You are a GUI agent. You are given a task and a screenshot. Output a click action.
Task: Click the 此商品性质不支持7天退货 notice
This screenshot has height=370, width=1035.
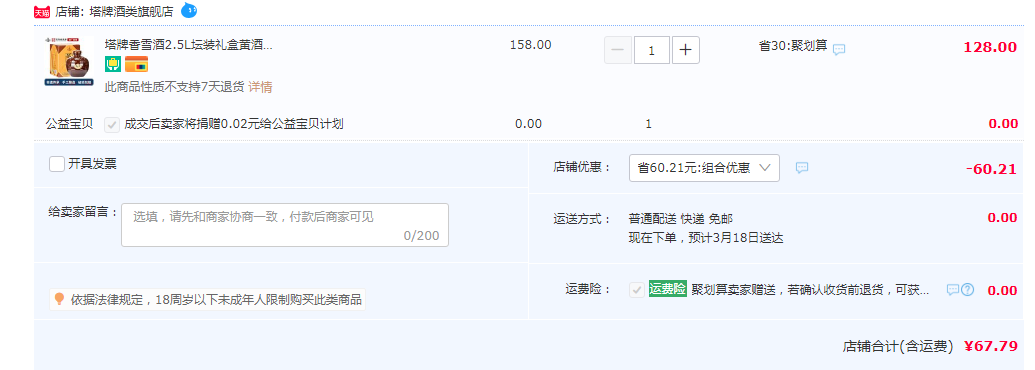174,87
